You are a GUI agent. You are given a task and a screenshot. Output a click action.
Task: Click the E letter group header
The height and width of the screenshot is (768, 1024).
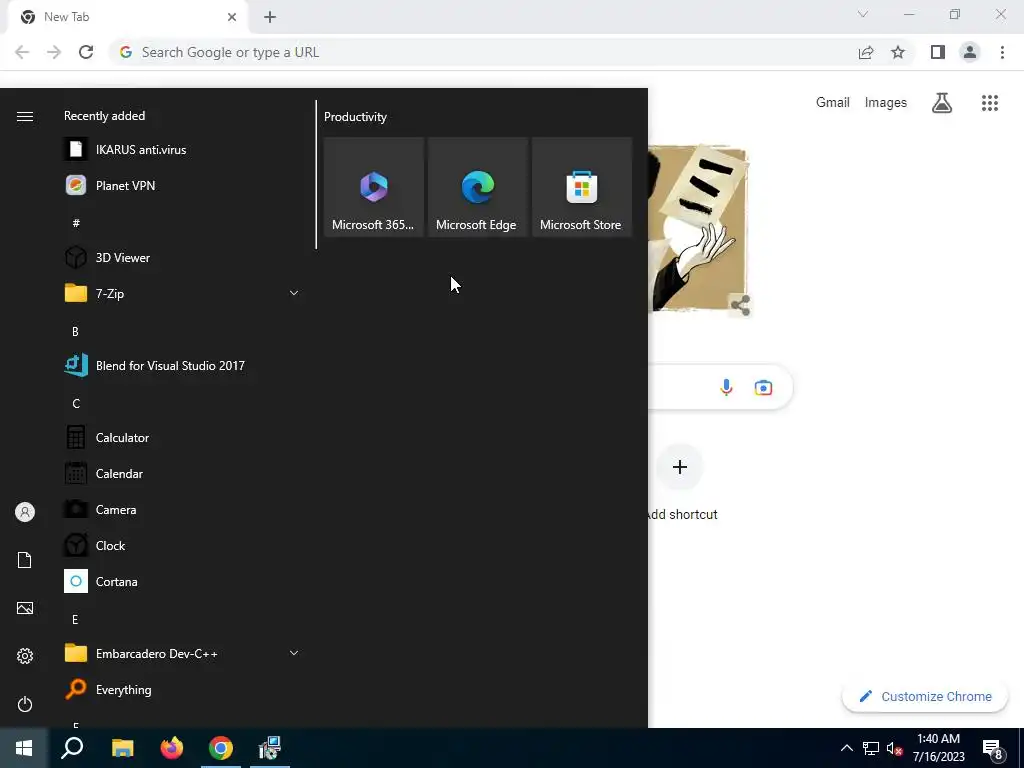[x=75, y=619]
